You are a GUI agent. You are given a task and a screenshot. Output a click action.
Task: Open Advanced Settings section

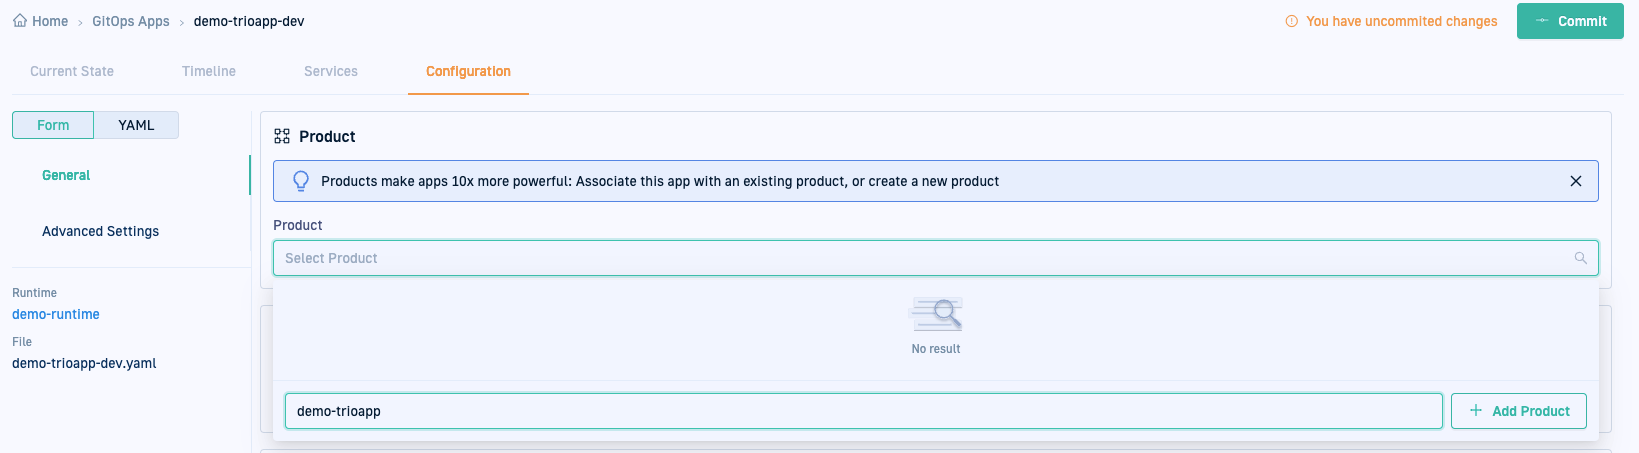(x=100, y=231)
